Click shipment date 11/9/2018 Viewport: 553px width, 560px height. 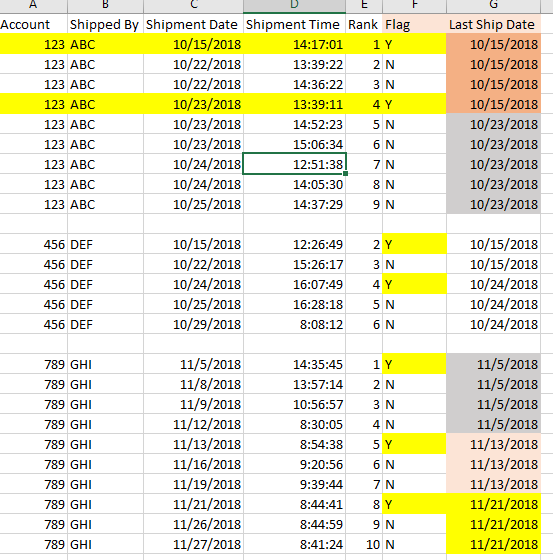[x=193, y=404]
